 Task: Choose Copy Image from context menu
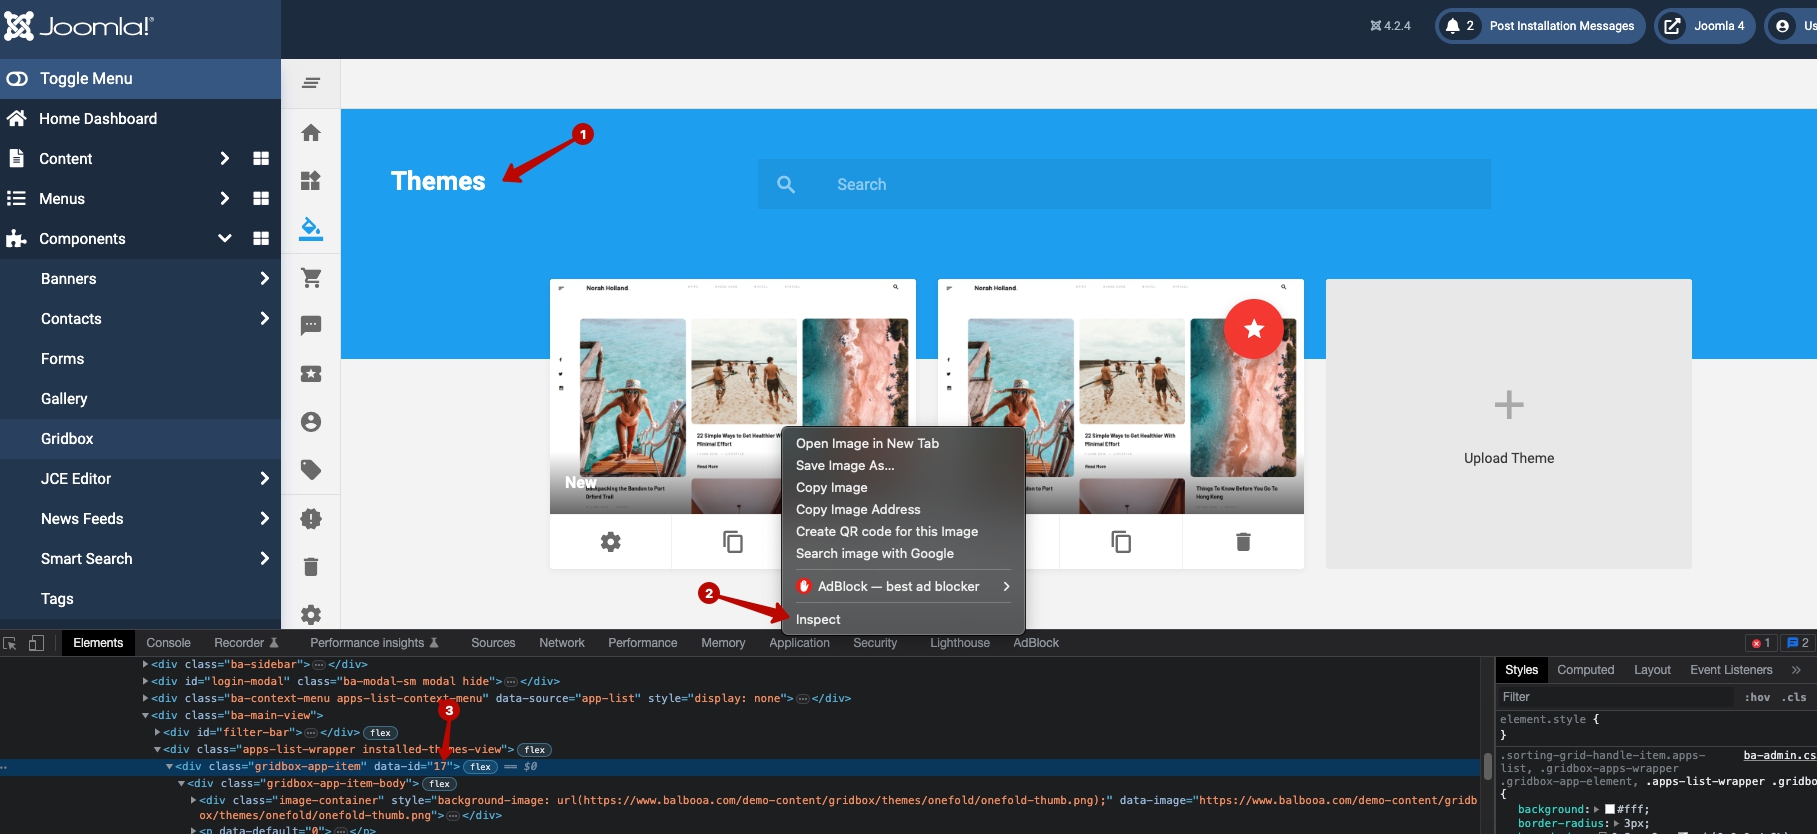[831, 487]
